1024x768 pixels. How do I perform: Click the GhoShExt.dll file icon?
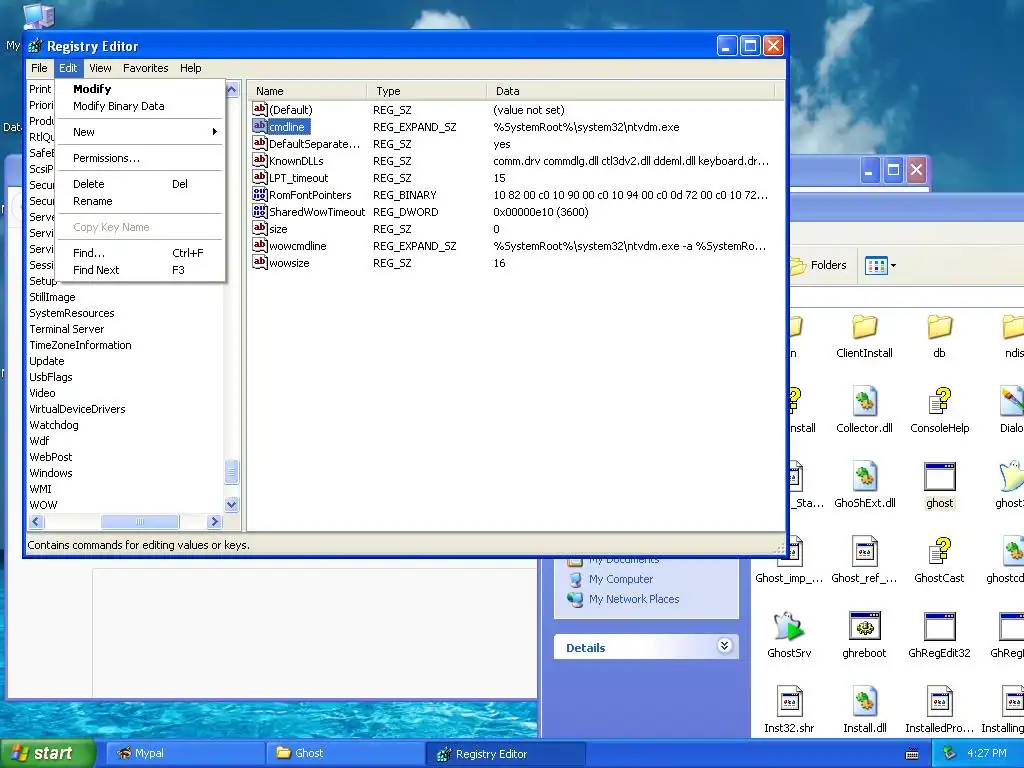pos(864,476)
